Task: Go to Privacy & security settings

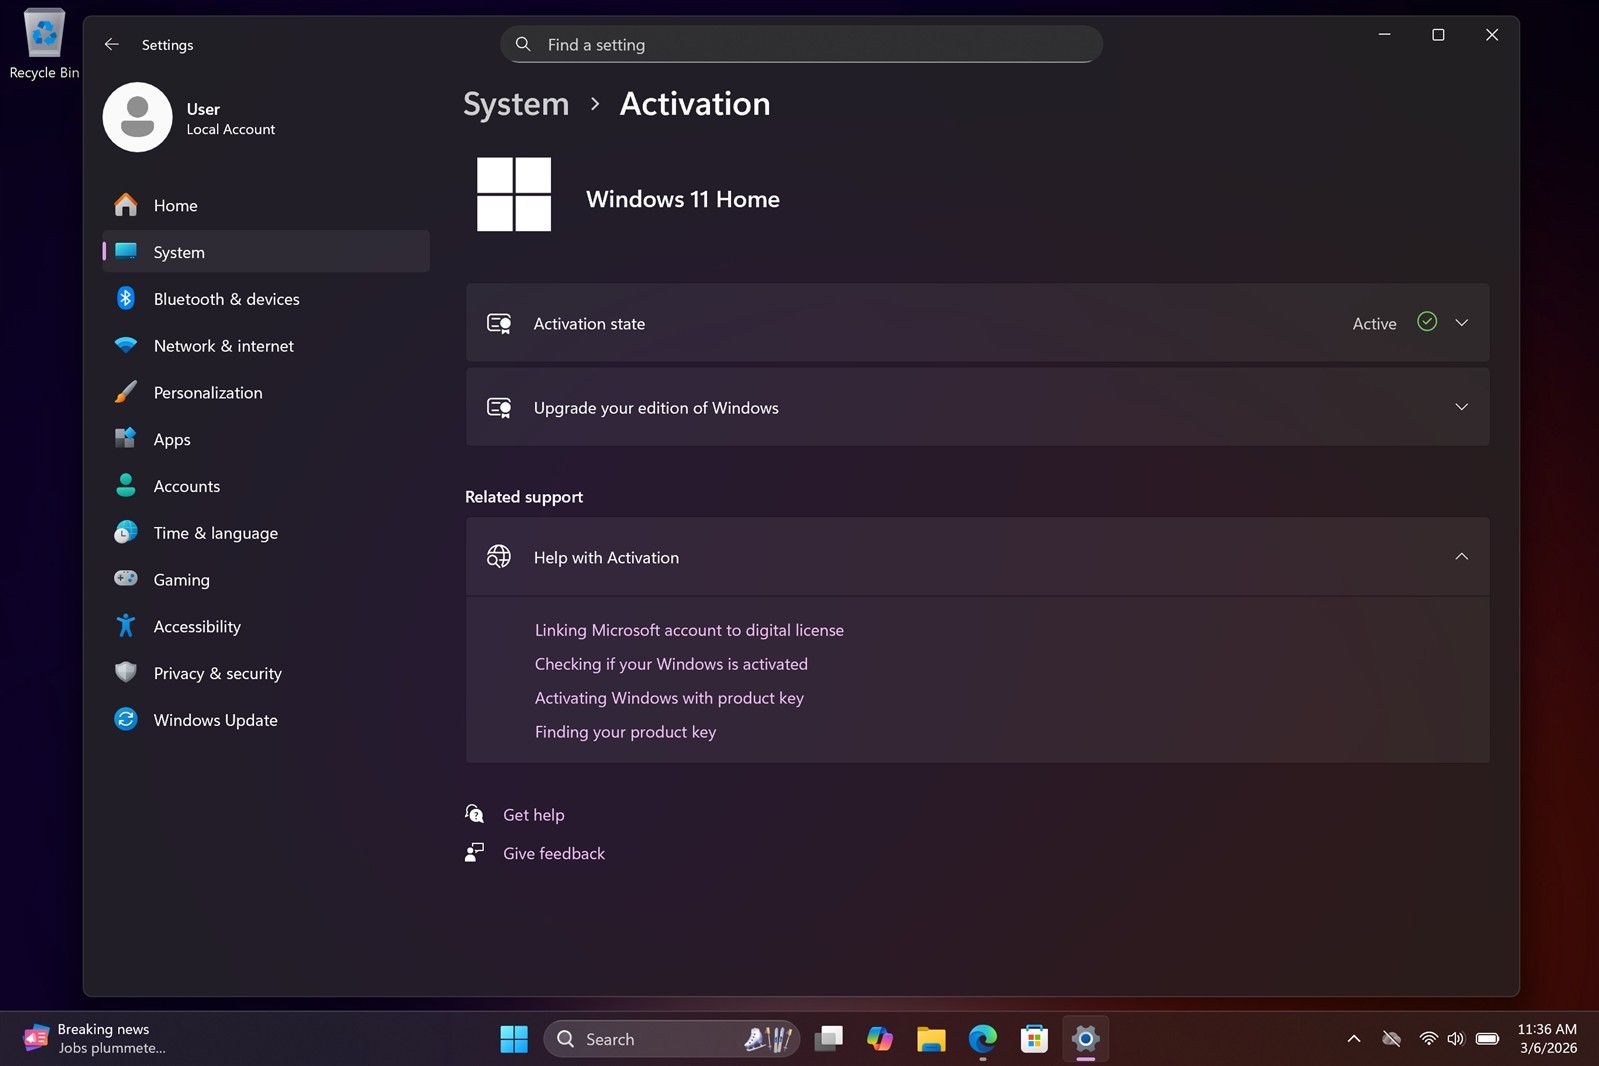Action: pos(266,673)
